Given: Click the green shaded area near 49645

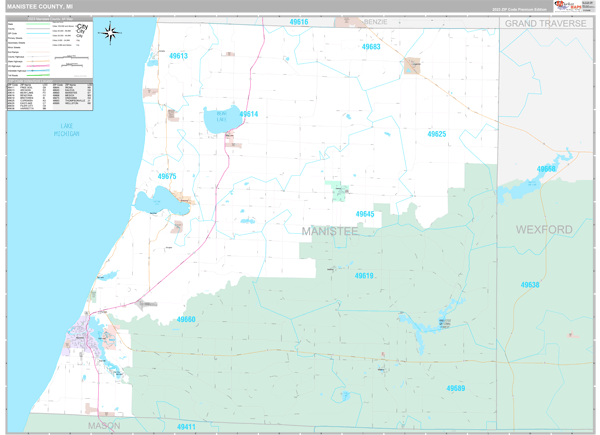Looking at the screenshot, I should pyautogui.click(x=340, y=190).
